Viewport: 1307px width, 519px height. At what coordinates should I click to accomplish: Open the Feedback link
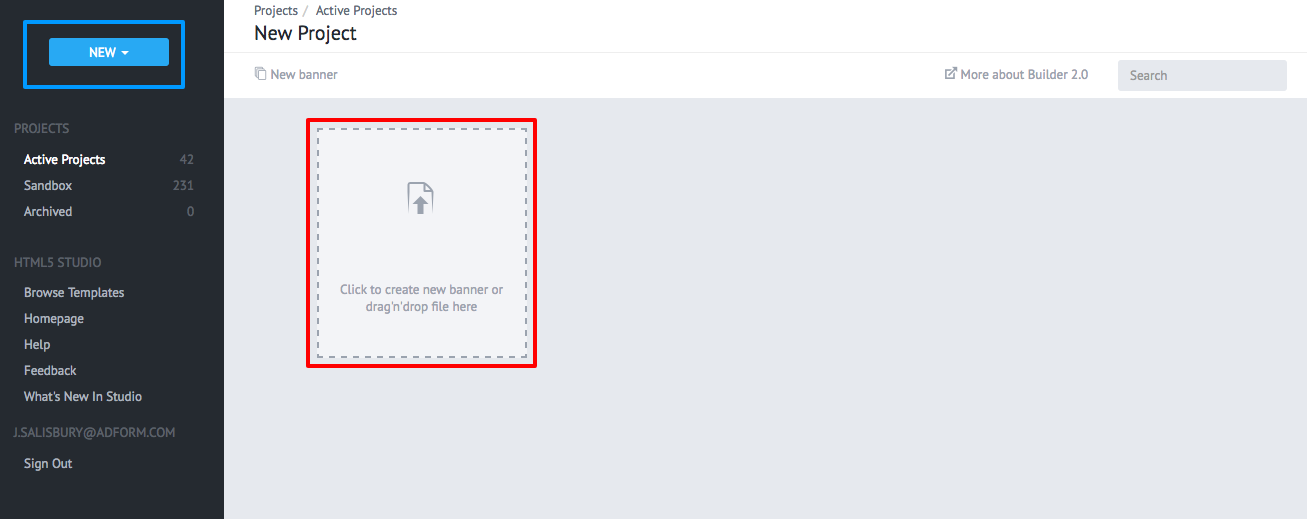pyautogui.click(x=50, y=370)
